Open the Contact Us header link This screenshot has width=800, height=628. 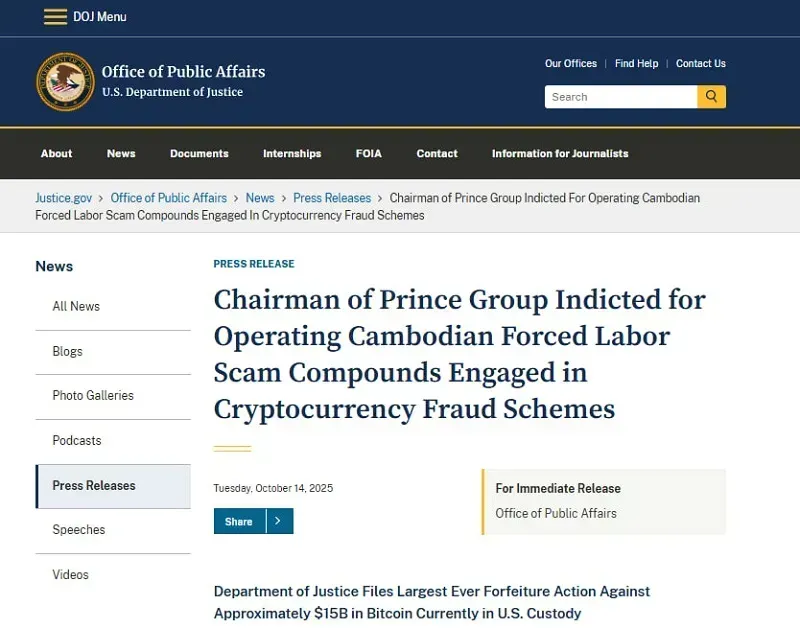(x=700, y=64)
